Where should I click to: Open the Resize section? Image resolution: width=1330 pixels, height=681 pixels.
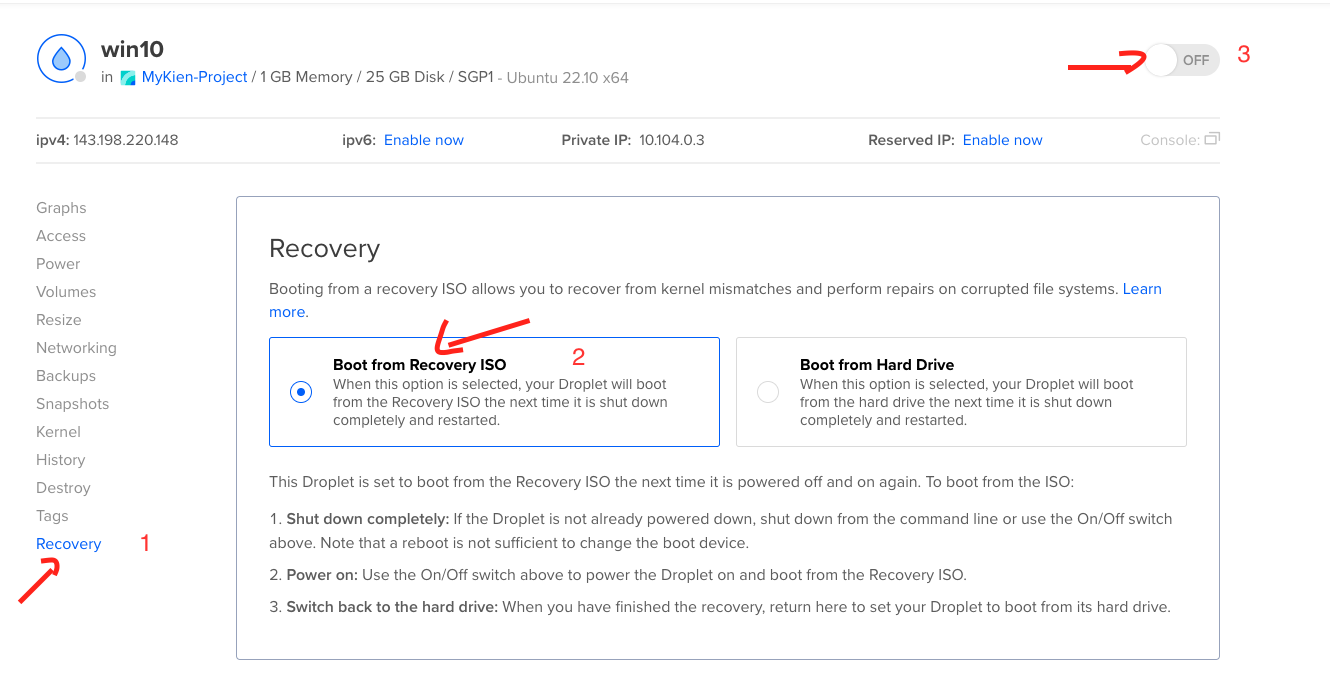[x=59, y=320]
